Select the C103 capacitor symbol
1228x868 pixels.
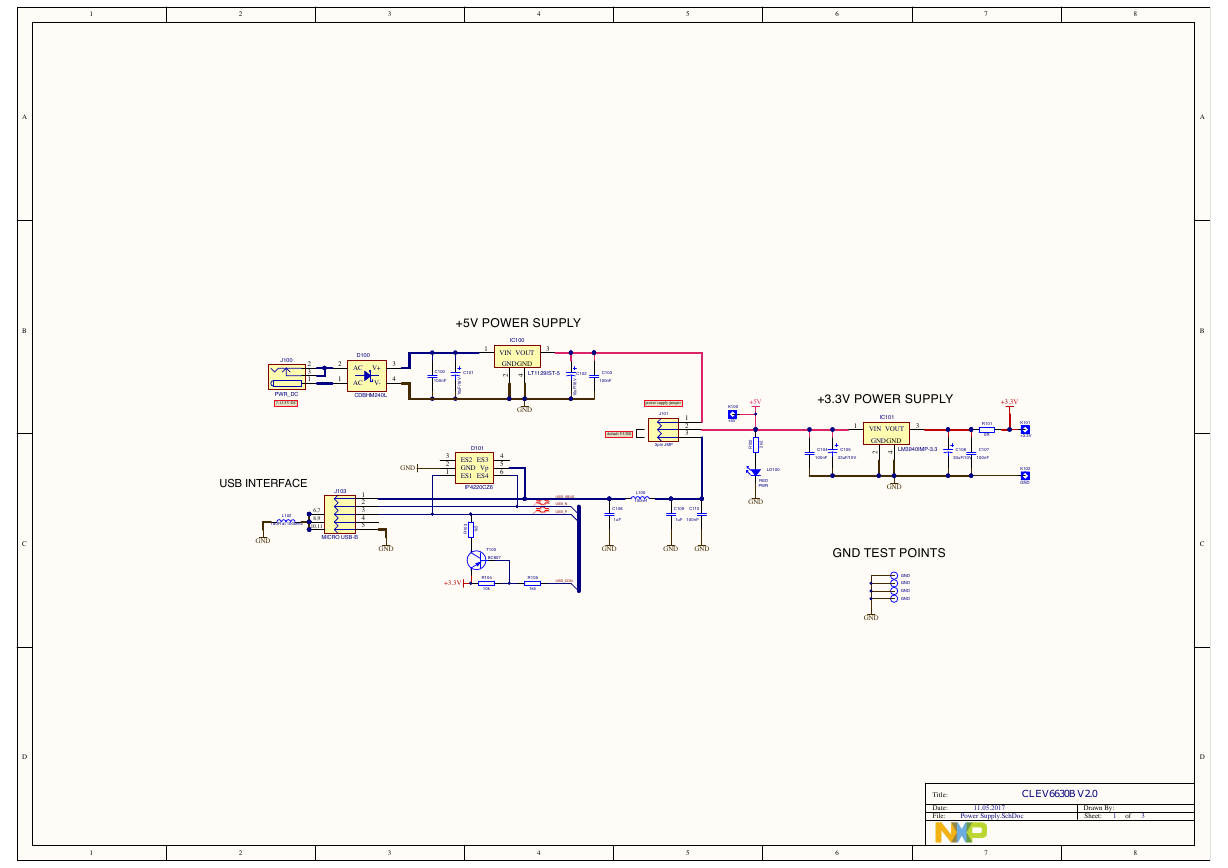click(594, 376)
